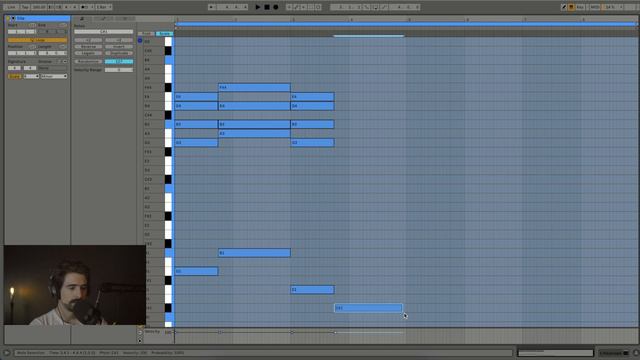The width and height of the screenshot is (640, 360).
Task: Click the Reverse notes button
Action: pyautogui.click(x=89, y=47)
